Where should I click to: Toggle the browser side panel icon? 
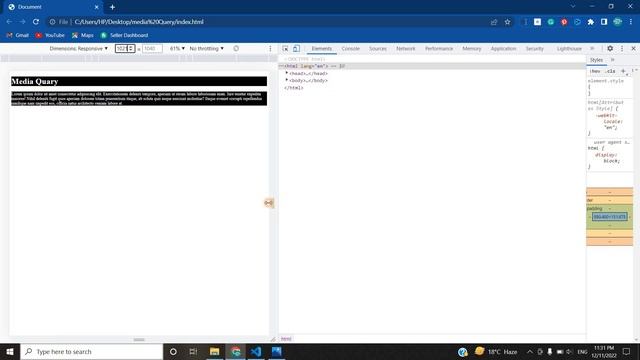point(604,22)
